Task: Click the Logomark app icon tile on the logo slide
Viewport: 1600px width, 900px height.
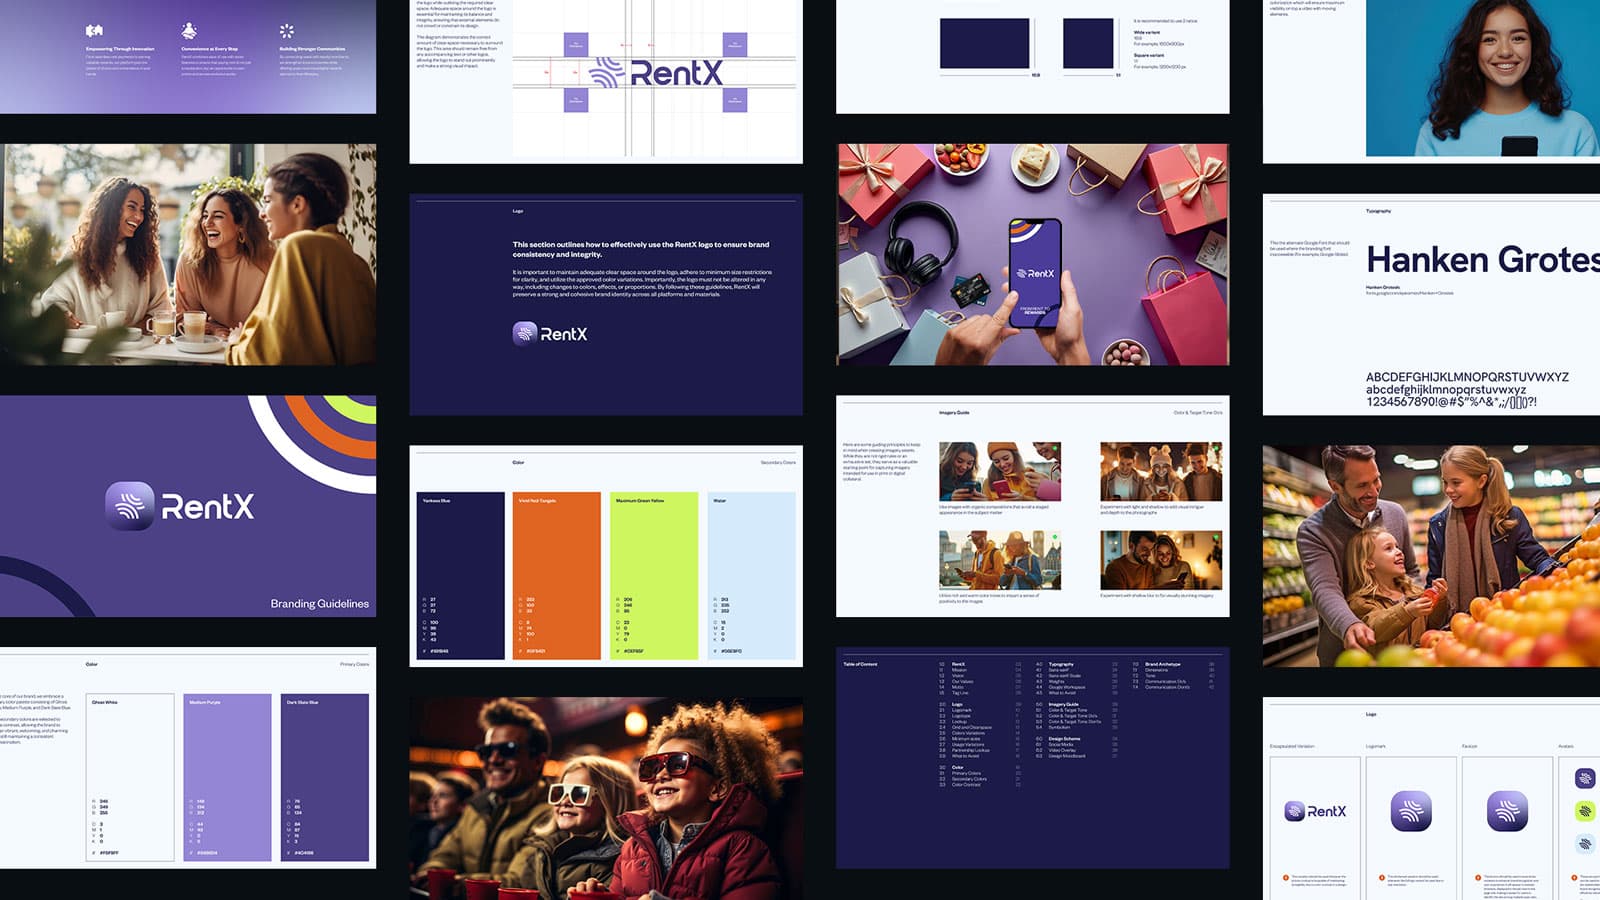Action: tap(1411, 811)
